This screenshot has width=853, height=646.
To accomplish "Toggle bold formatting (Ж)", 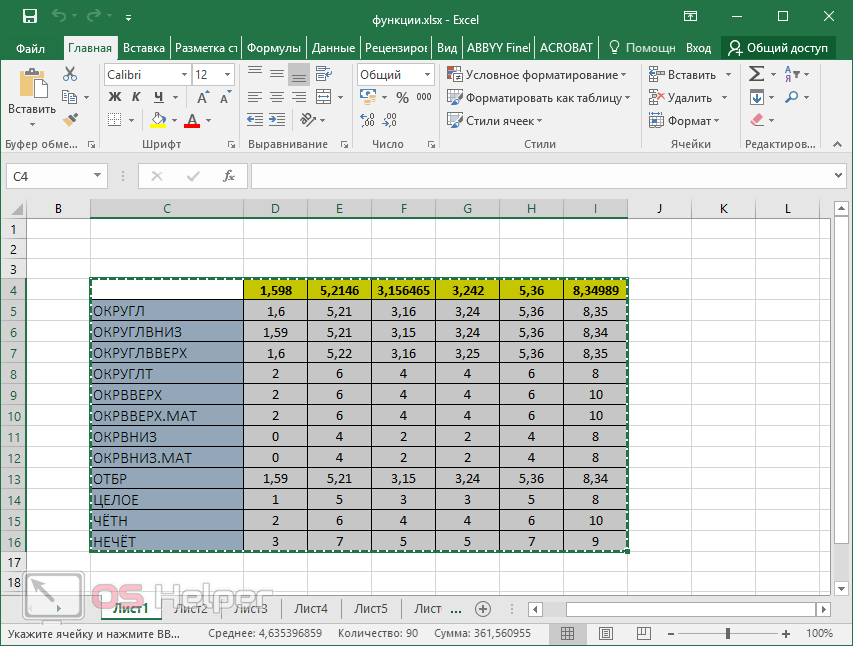I will (x=114, y=97).
